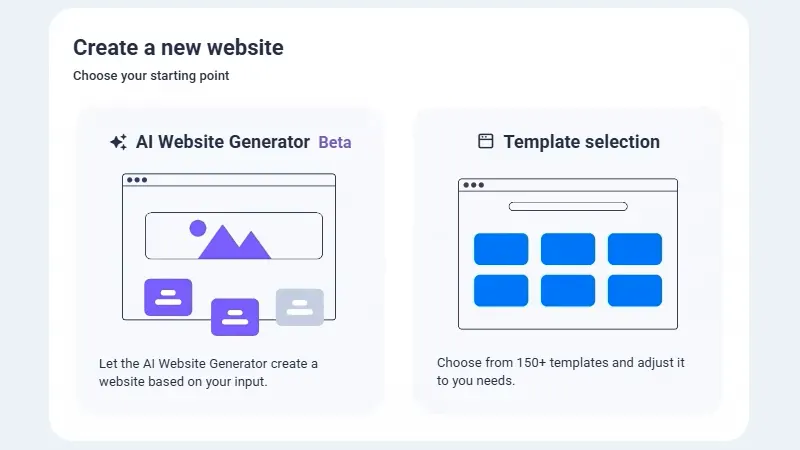This screenshot has height=450, width=800.
Task: Click the template grid illustration
Action: point(567,254)
